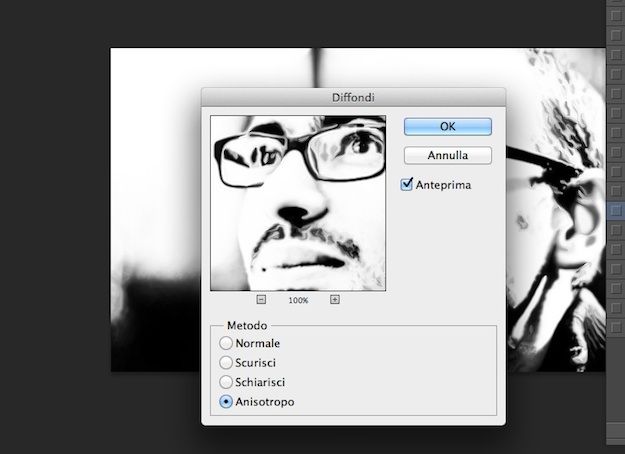Select the Anisotropo method radio button

226,402
